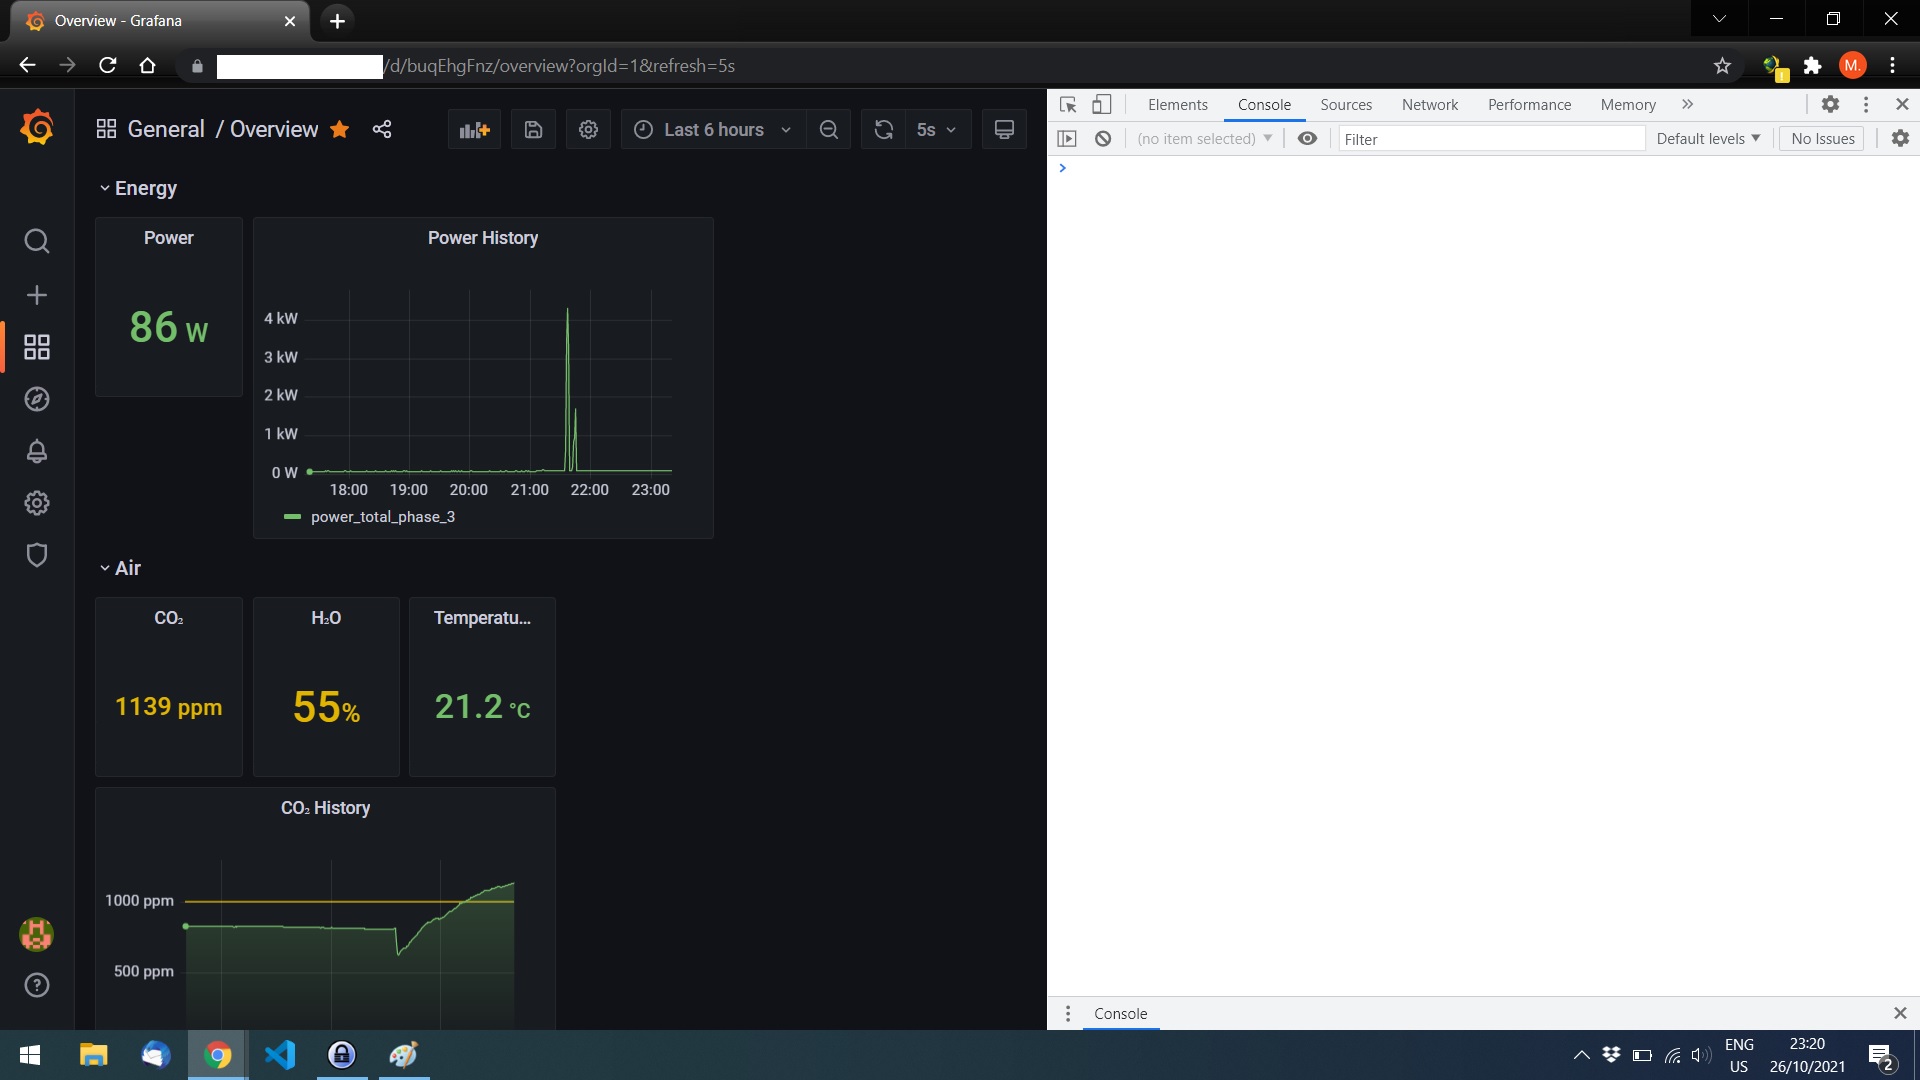Image resolution: width=1920 pixels, height=1080 pixels.
Task: Switch to the Network tab in DevTools
Action: coord(1429,104)
